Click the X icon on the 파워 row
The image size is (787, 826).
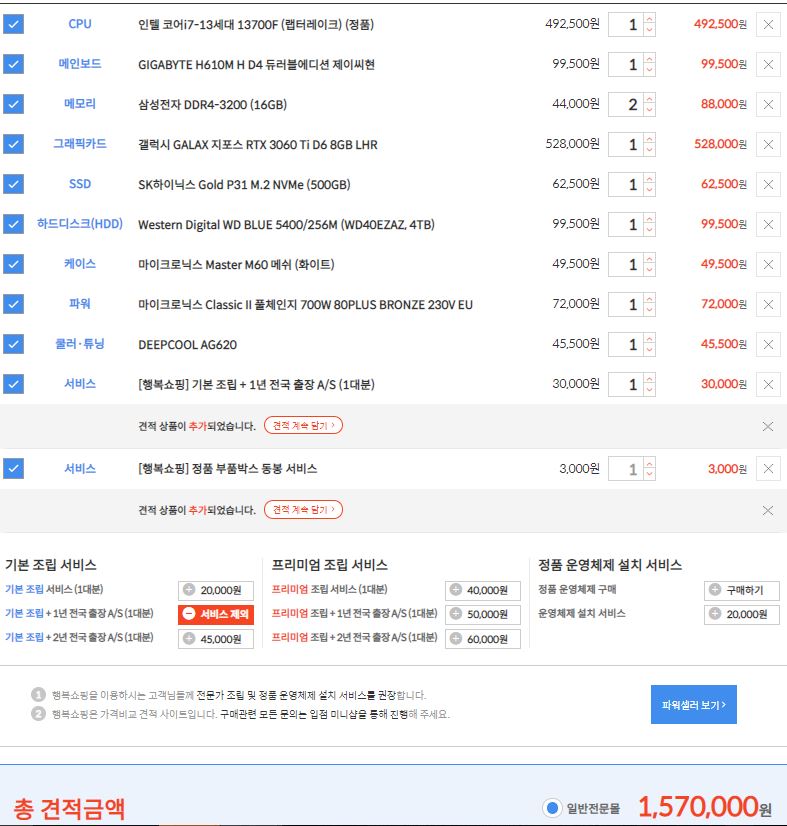pos(768,304)
